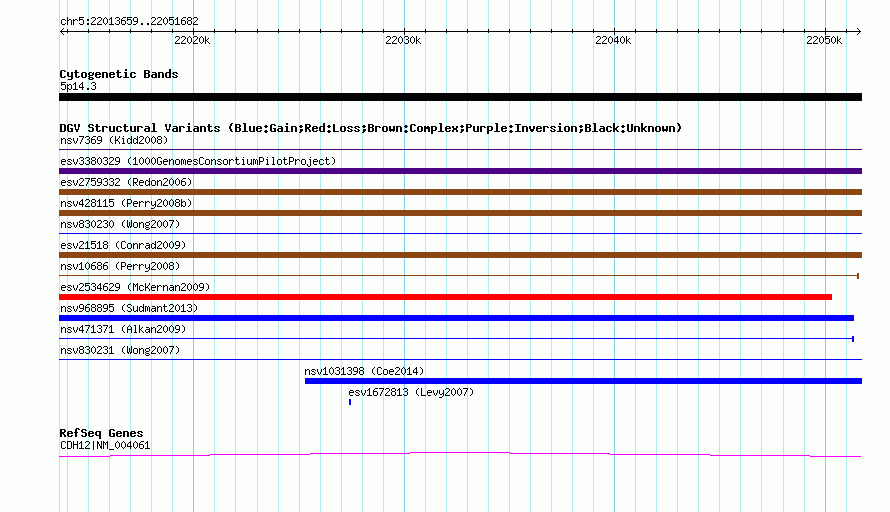Viewport: 890px width, 512px height.
Task: Click the brown esv2759332 Redon2006 bar
Action: 460,192
